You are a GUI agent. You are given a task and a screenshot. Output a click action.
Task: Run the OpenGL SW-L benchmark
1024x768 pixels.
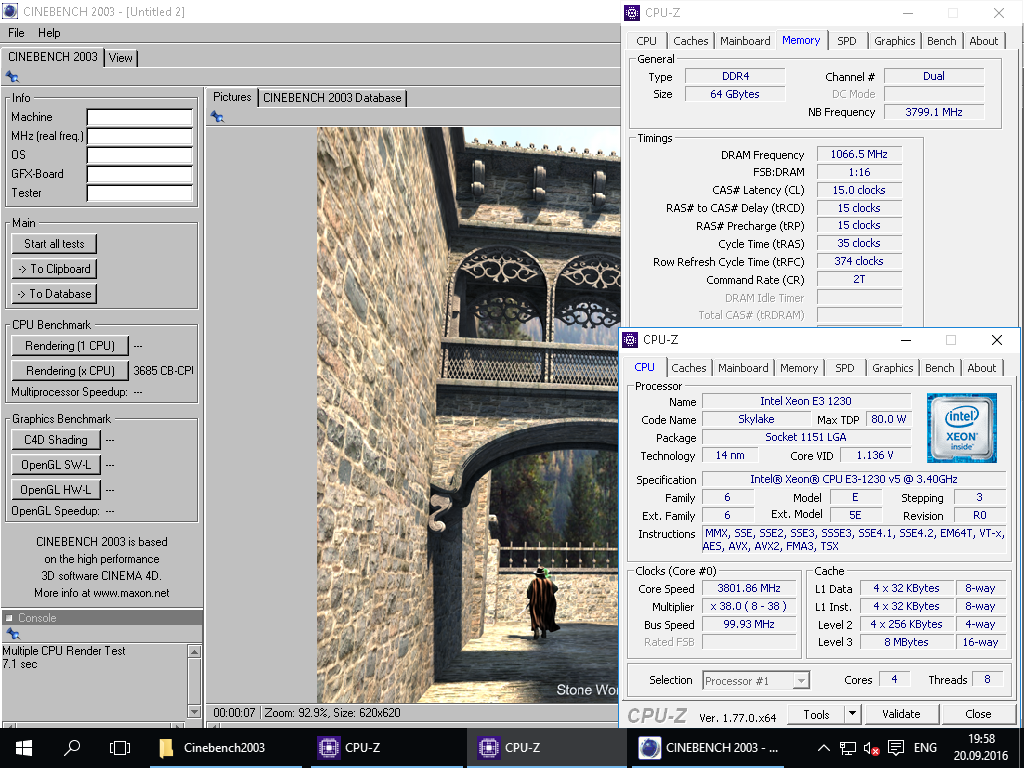pyautogui.click(x=56, y=464)
